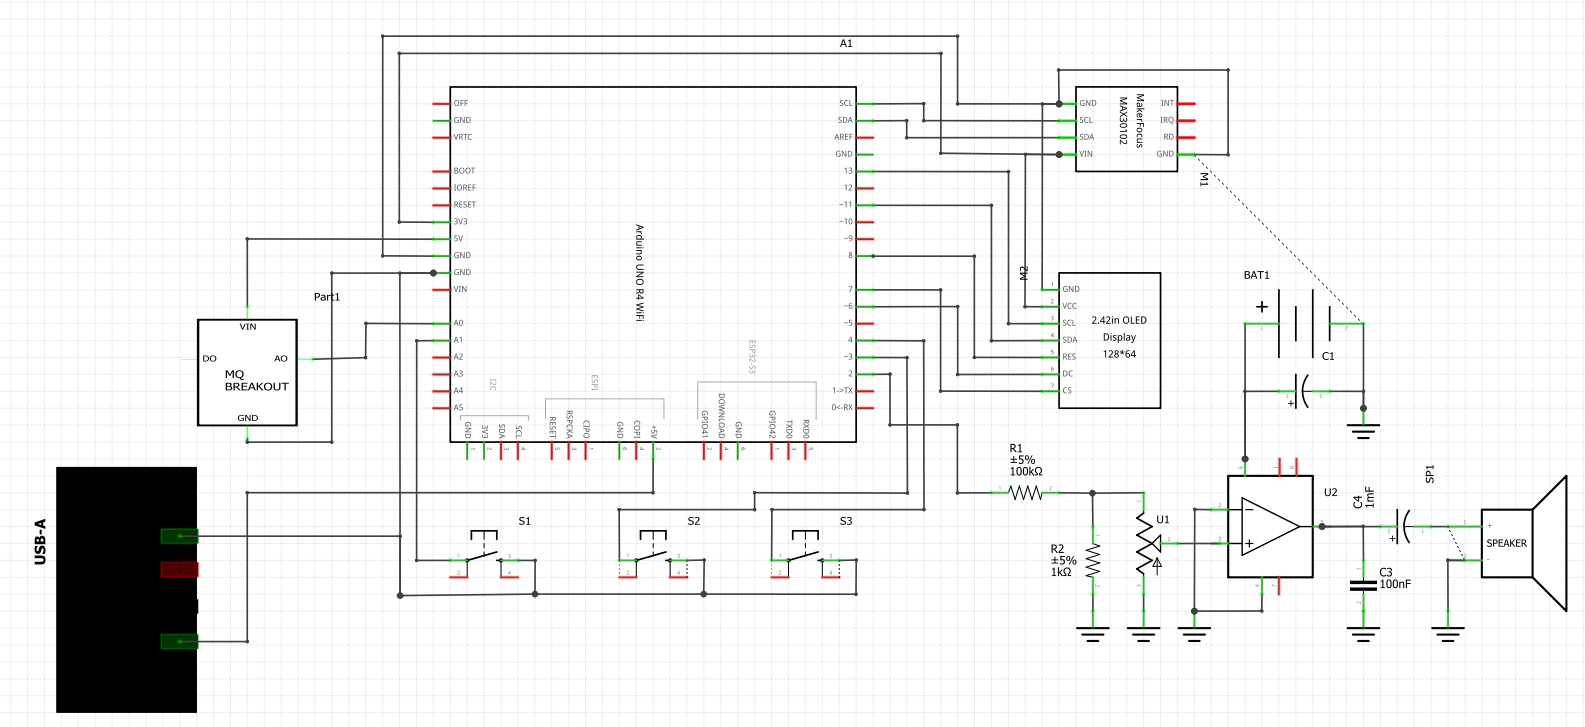Select the U2 op-amp triangle symbol

(x=1270, y=526)
